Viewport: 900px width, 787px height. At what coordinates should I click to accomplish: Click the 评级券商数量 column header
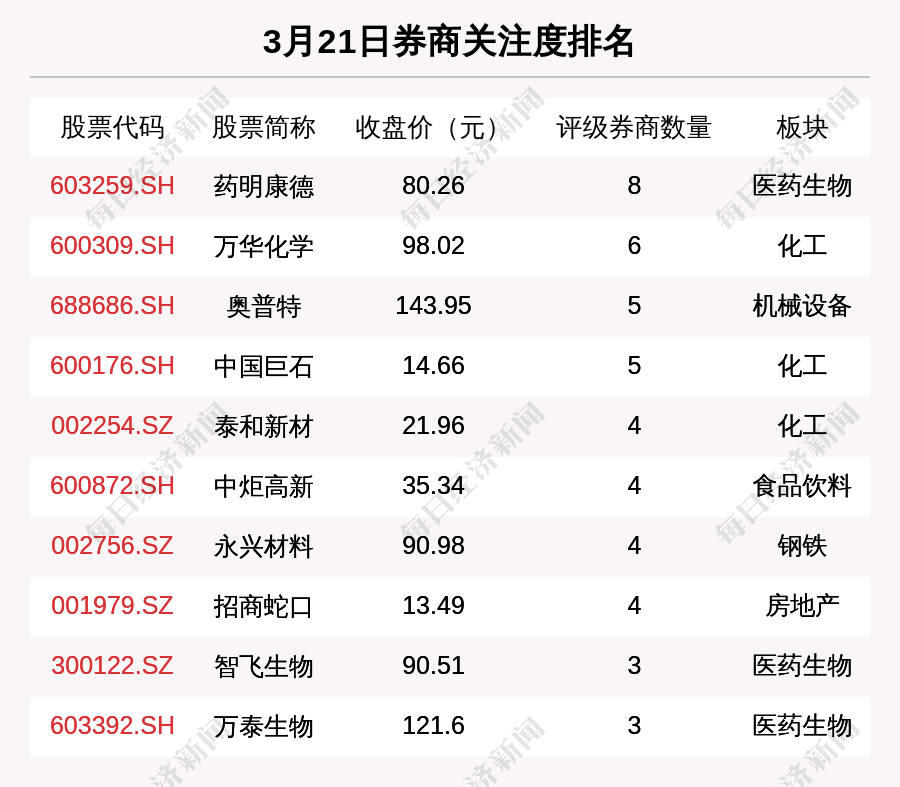point(634,127)
